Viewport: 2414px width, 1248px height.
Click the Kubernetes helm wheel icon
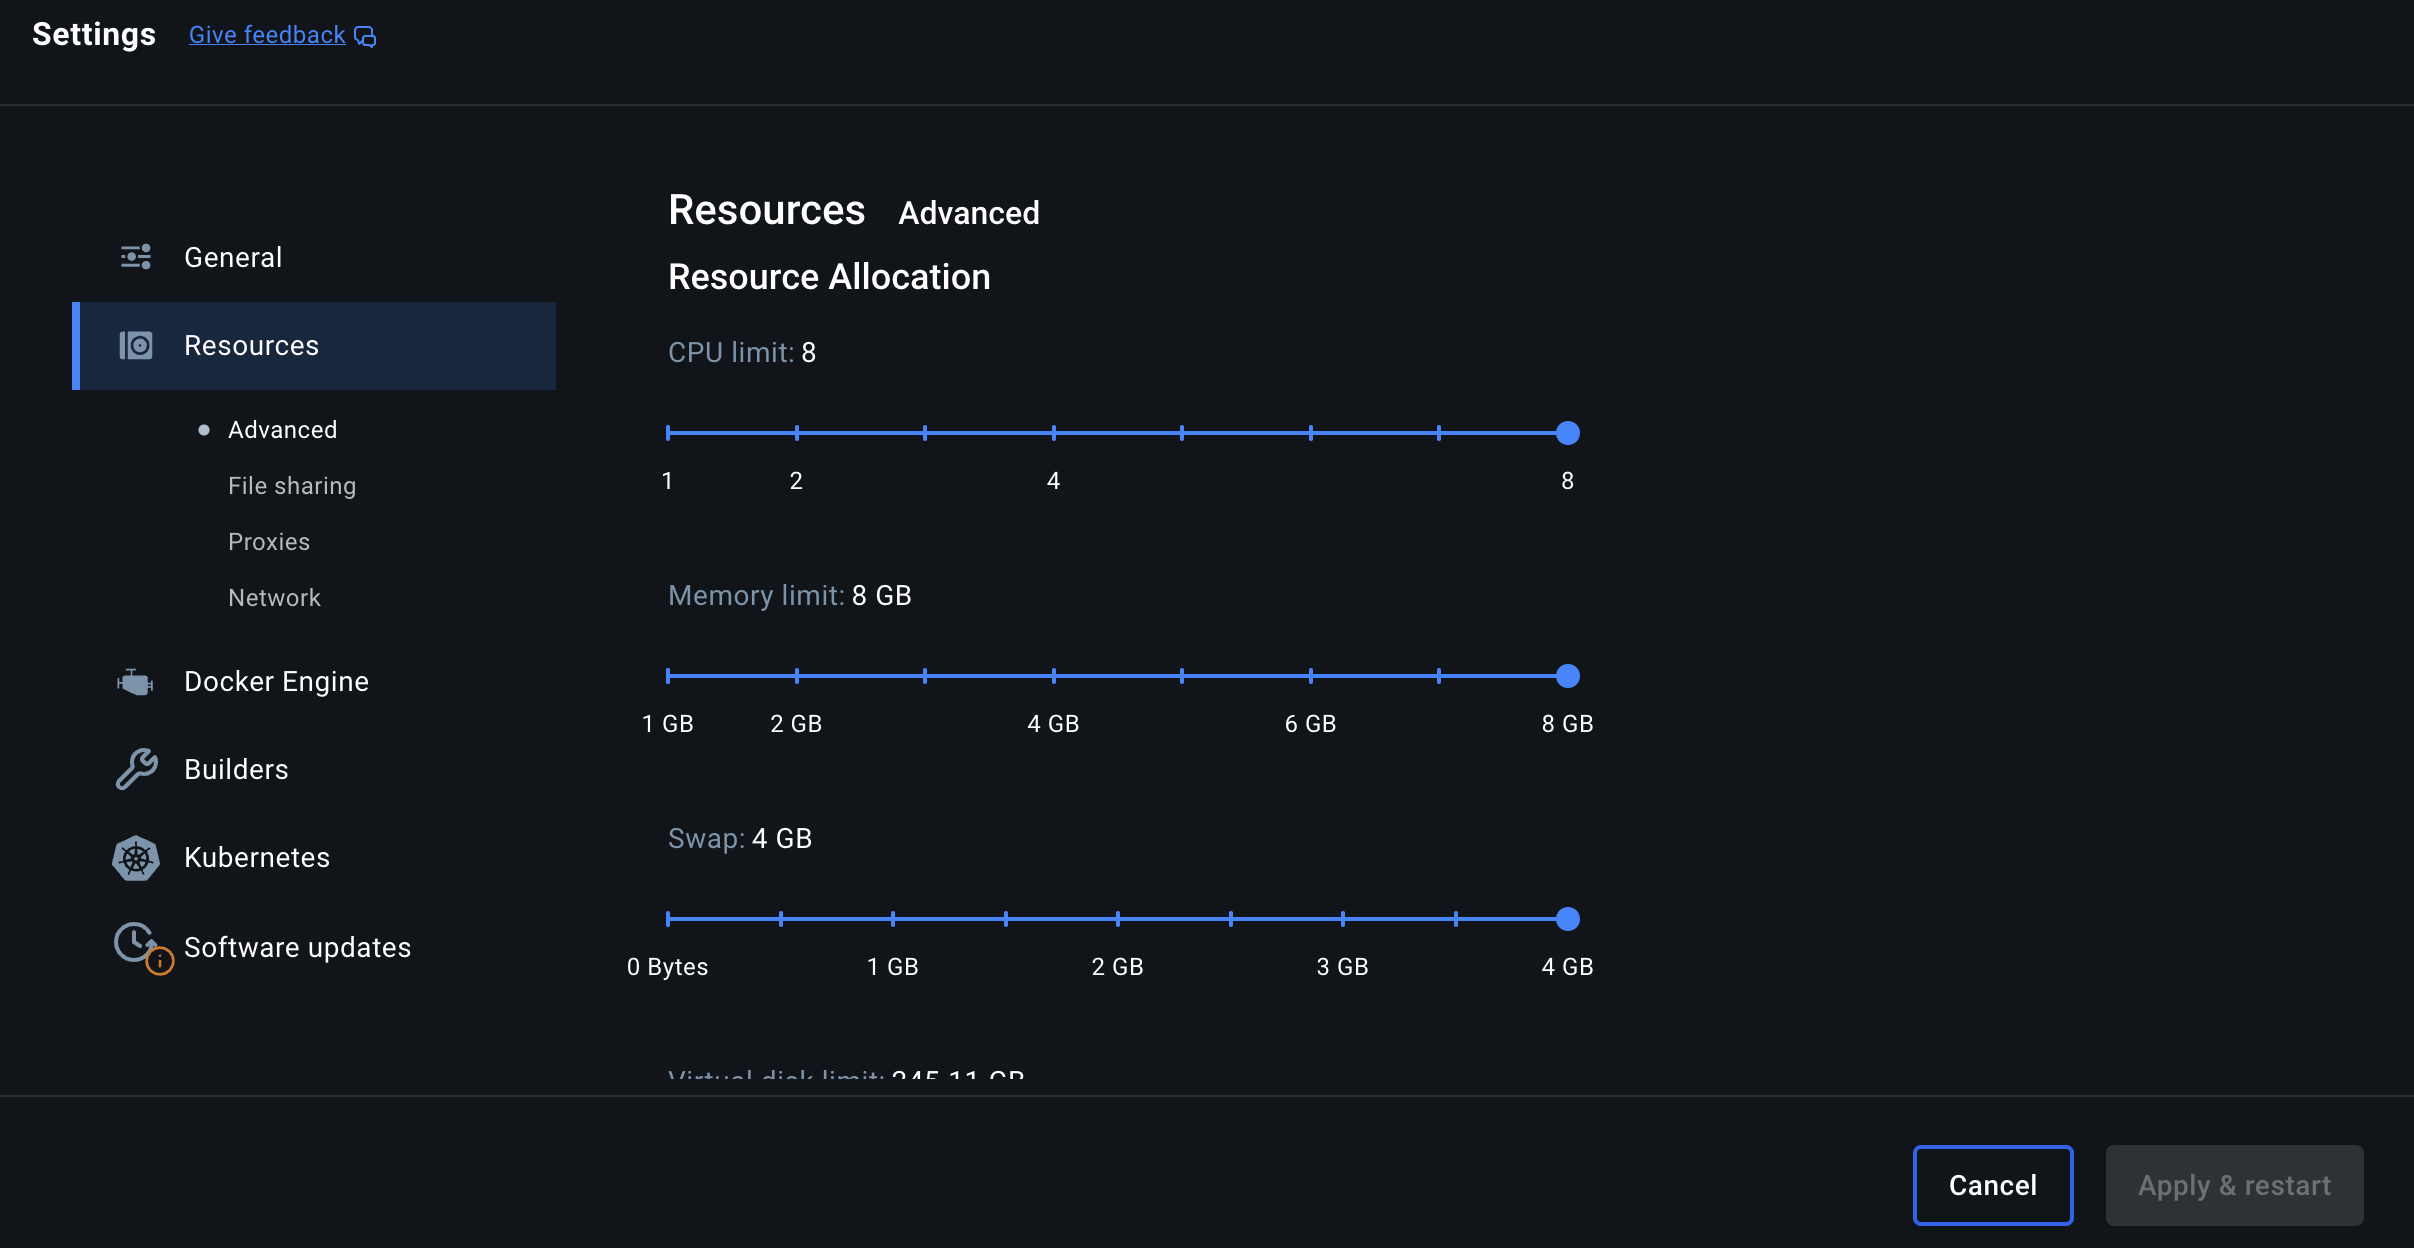[x=135, y=858]
